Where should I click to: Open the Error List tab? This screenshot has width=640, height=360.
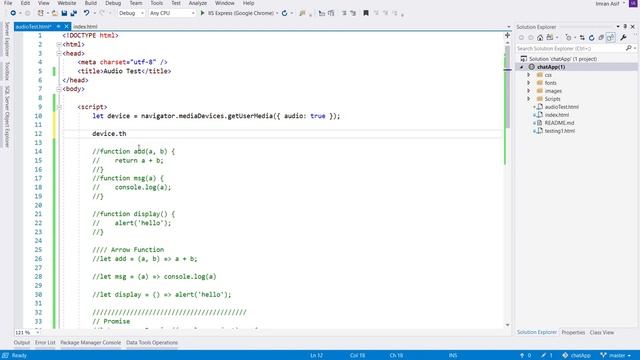coord(45,343)
